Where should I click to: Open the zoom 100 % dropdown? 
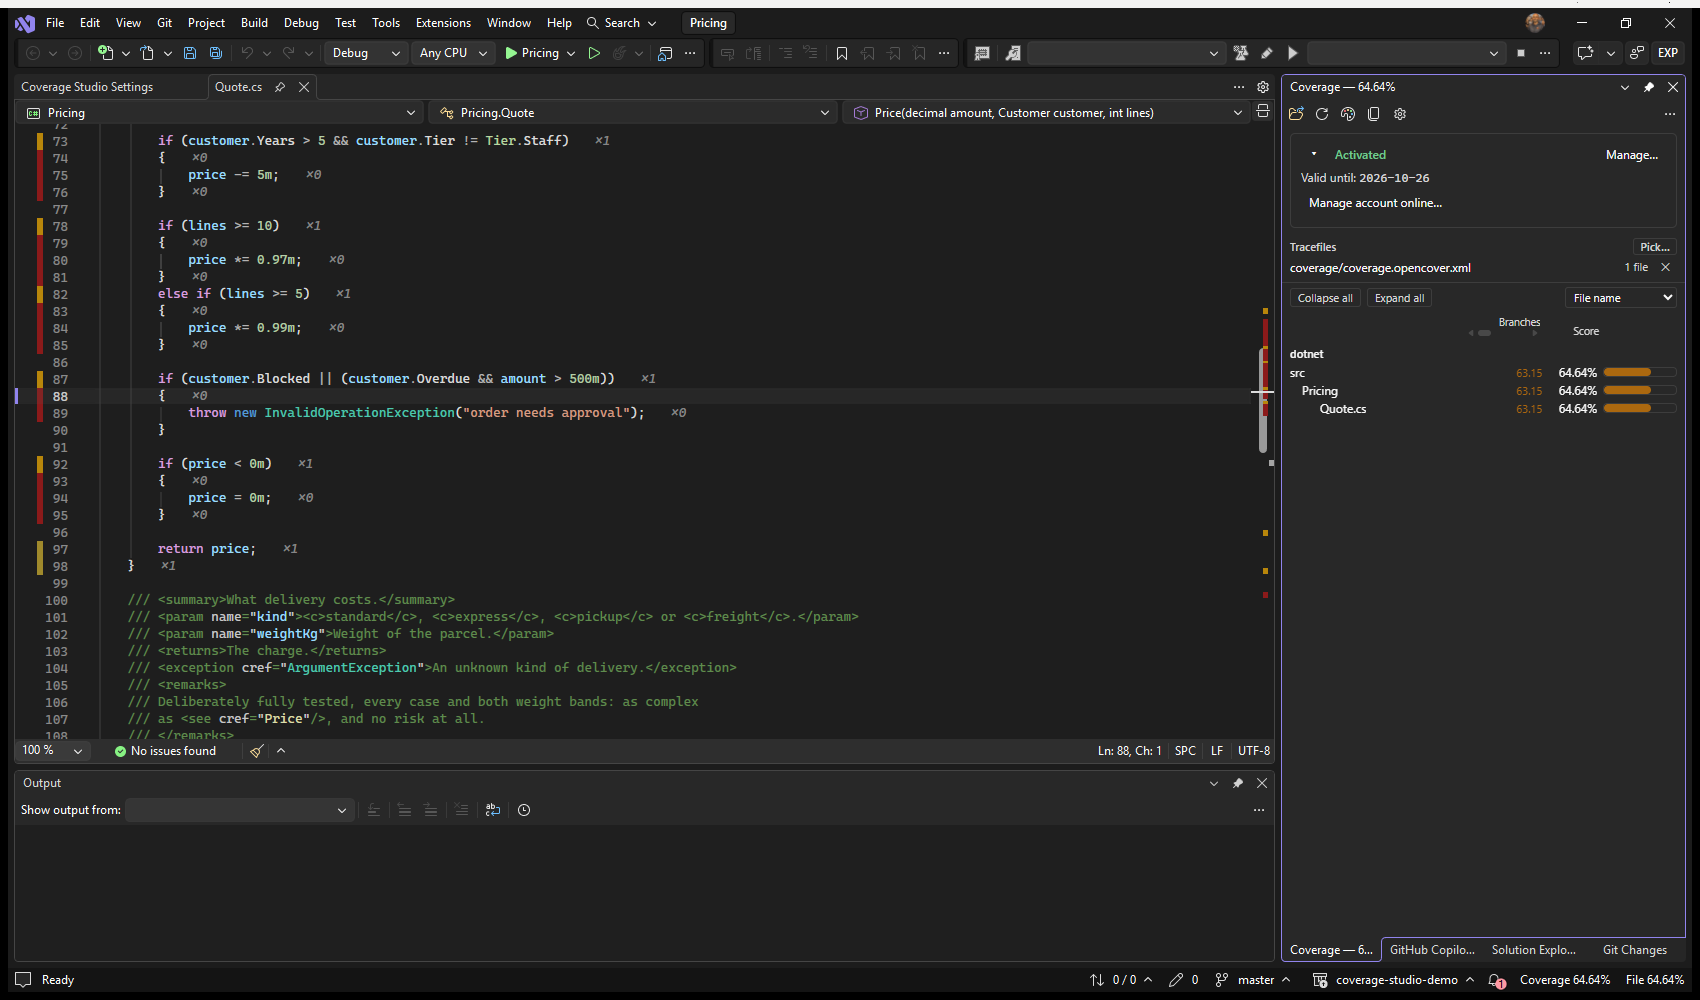pos(53,751)
